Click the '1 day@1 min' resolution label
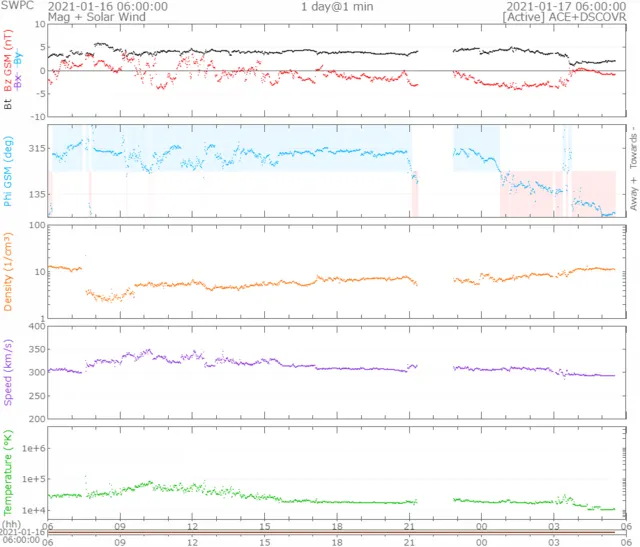The height and width of the screenshot is (547, 640). coord(337,7)
